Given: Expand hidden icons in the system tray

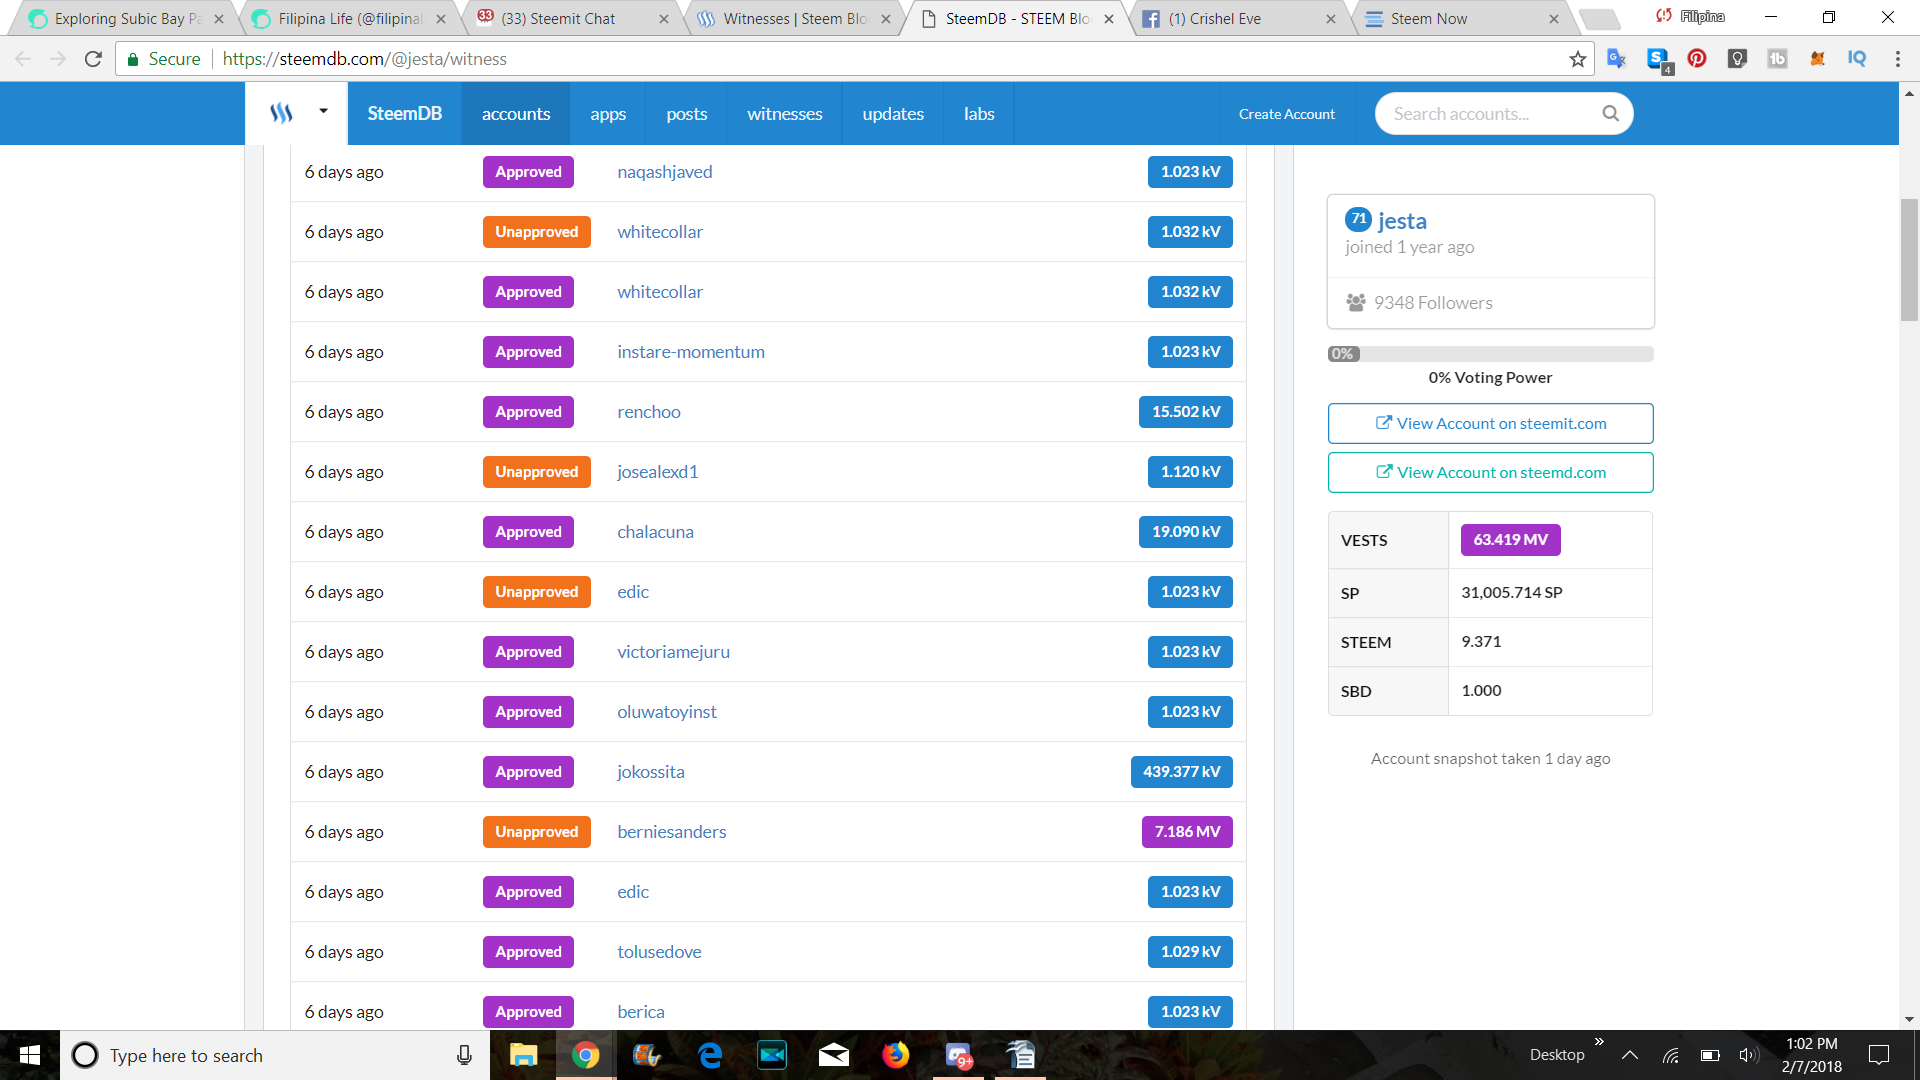Looking at the screenshot, I should [x=1629, y=1055].
